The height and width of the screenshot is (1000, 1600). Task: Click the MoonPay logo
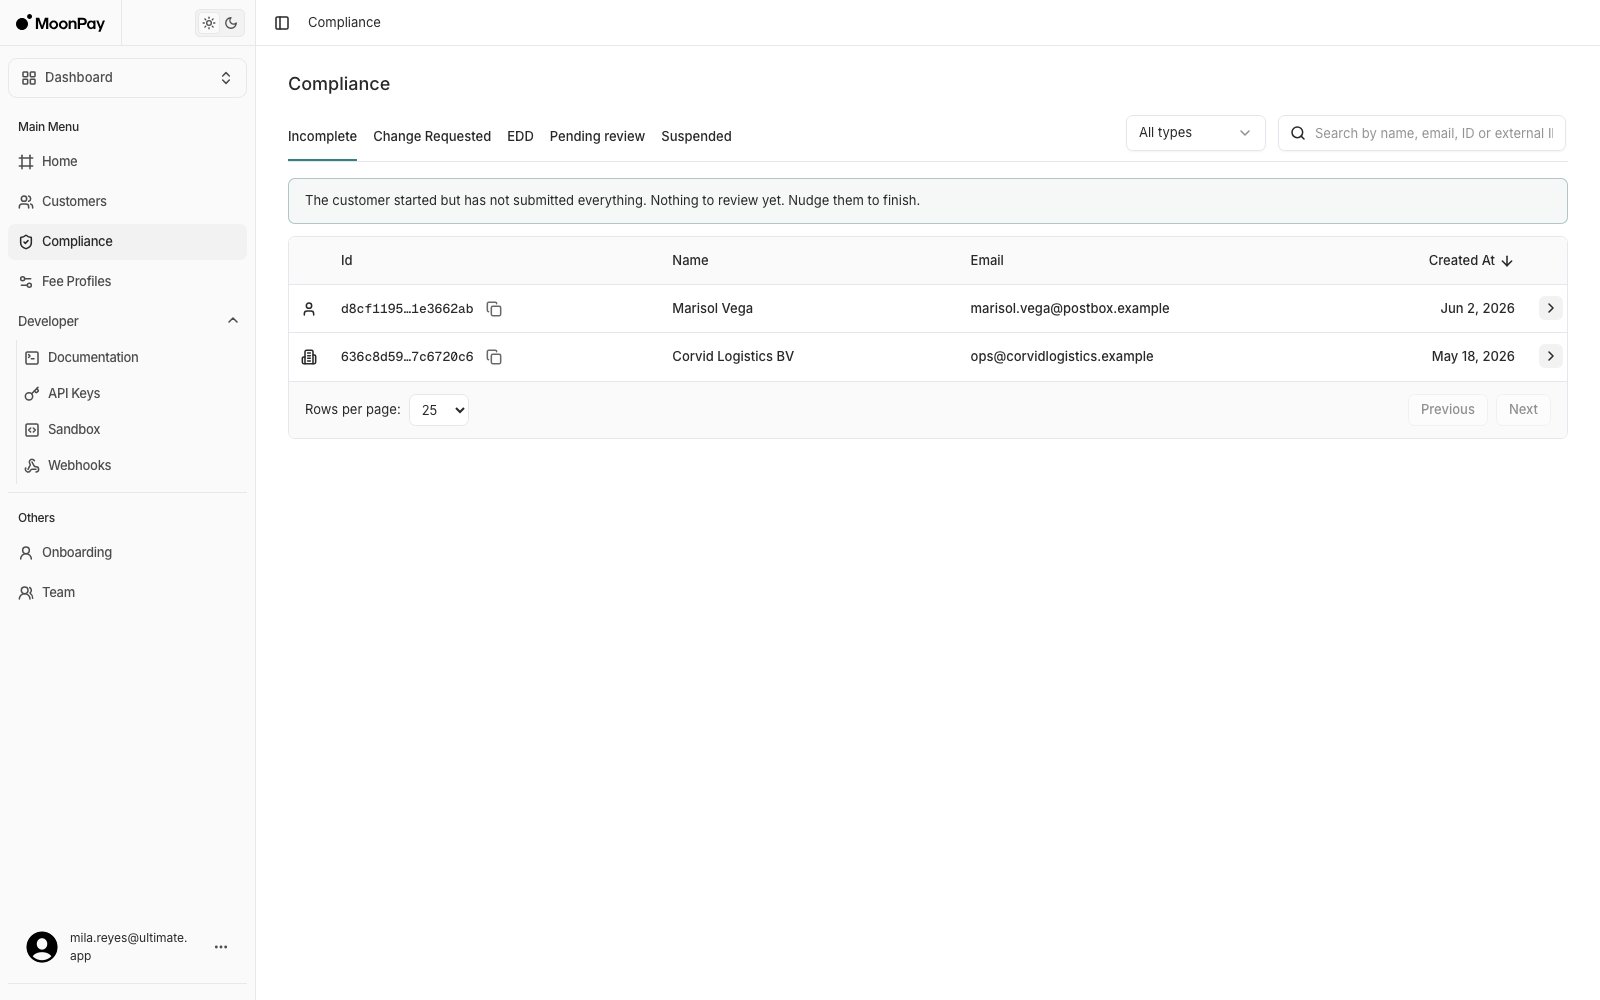coord(60,23)
